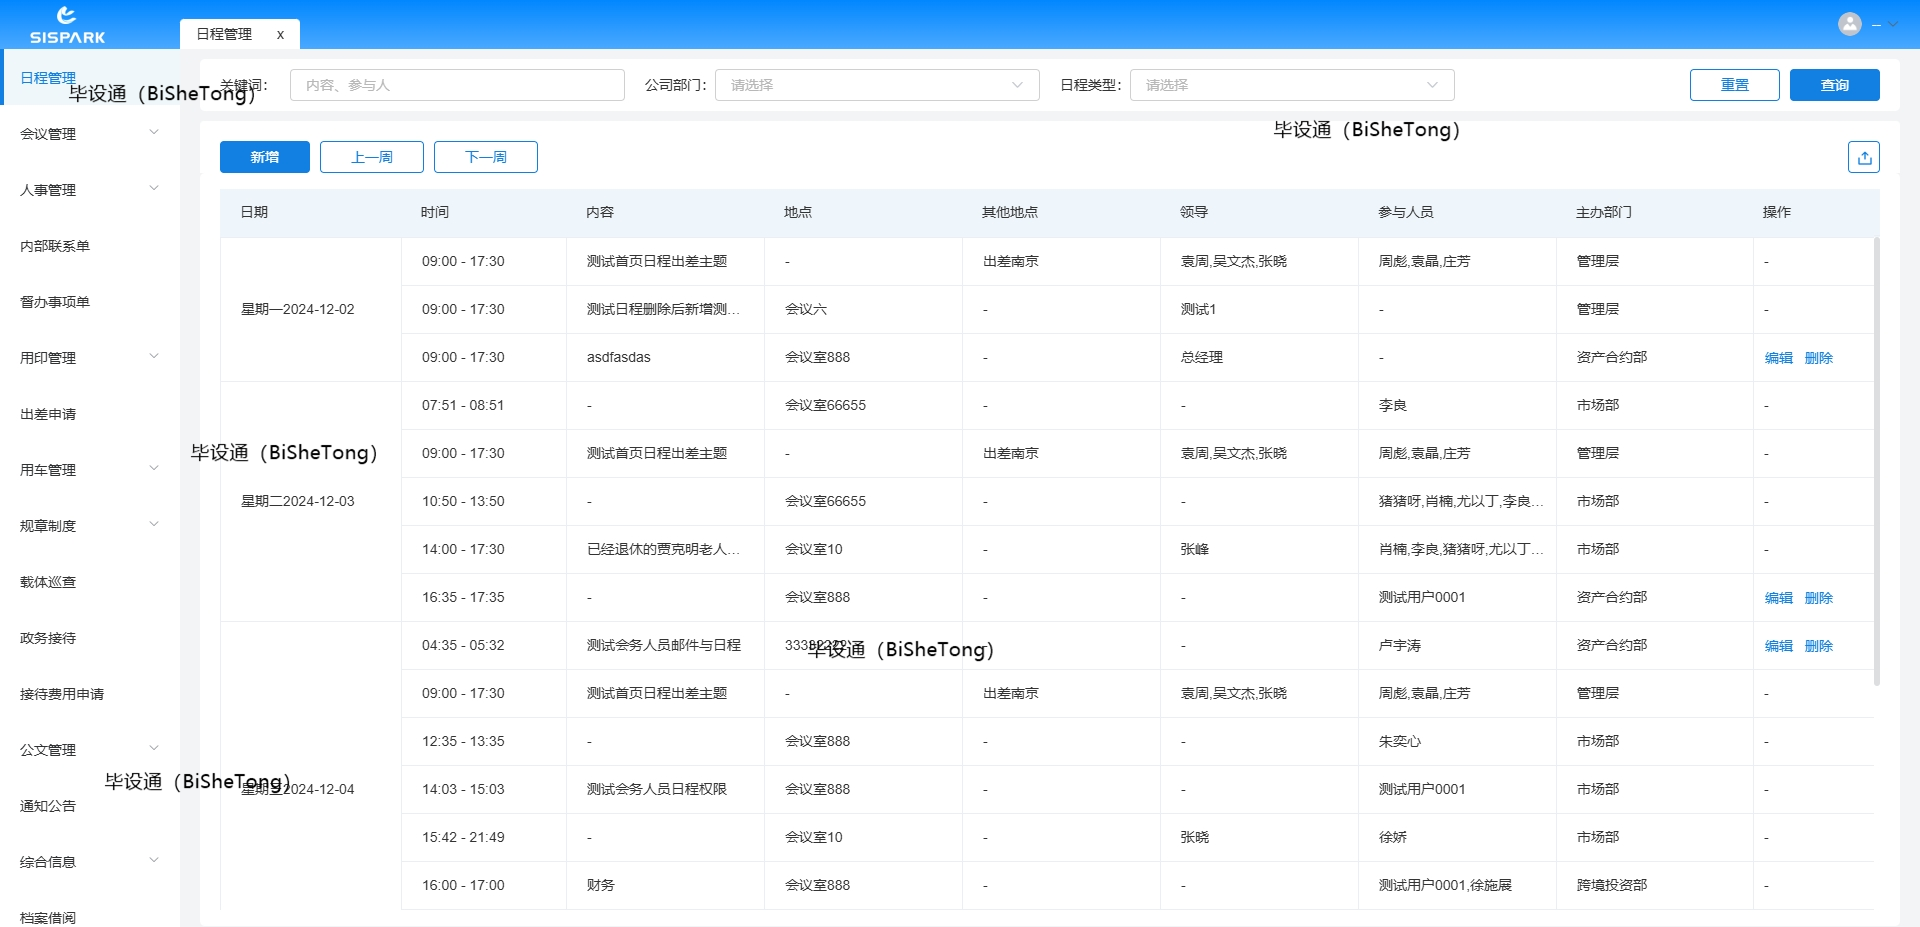The image size is (1920, 927).
Task: Close the 日程管理 tab with x
Action: (x=280, y=34)
